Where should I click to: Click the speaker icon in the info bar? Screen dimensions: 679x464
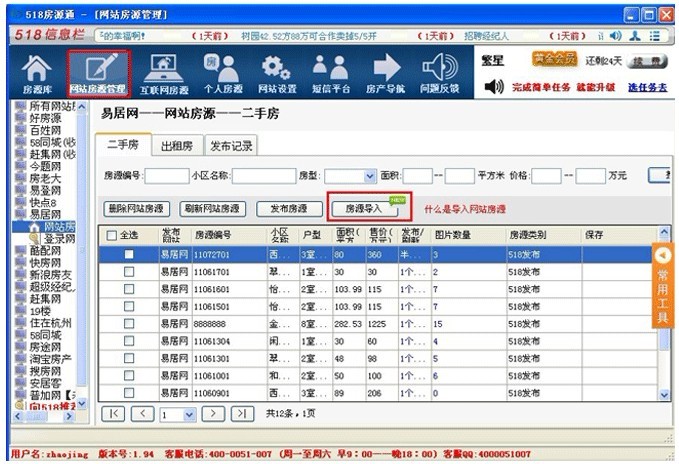click(x=615, y=35)
